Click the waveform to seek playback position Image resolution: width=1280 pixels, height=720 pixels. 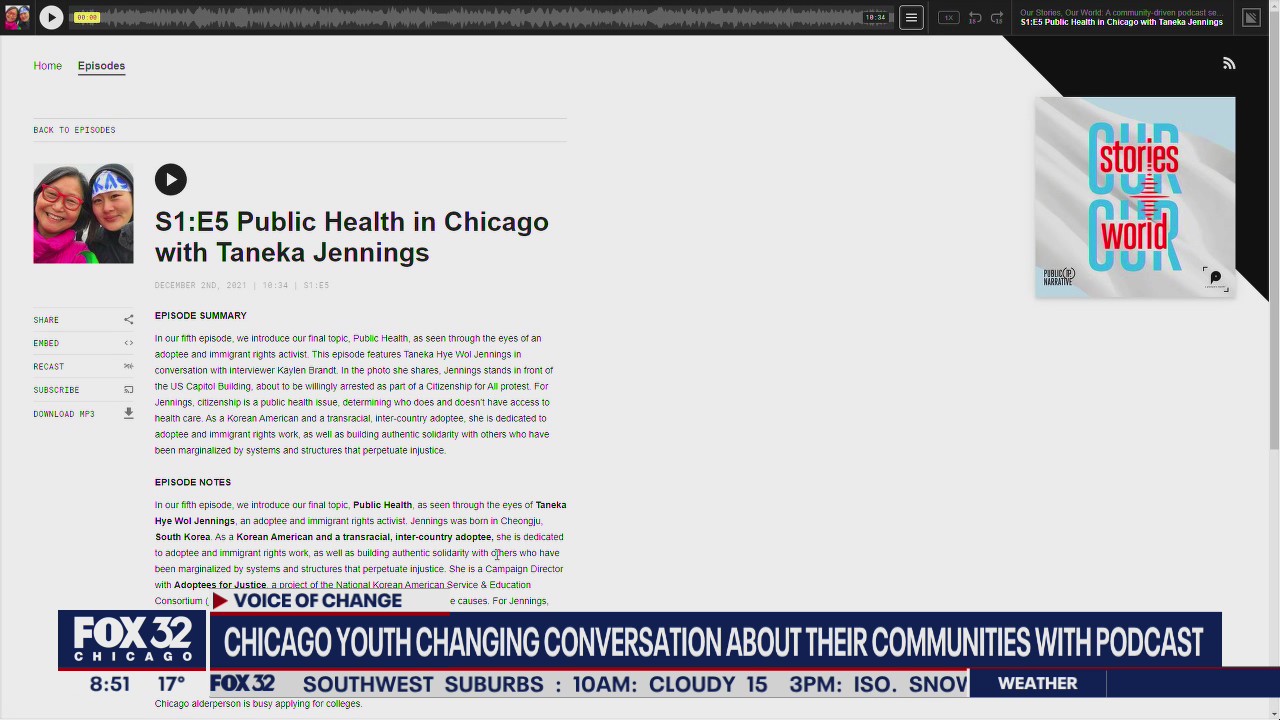[500, 17]
